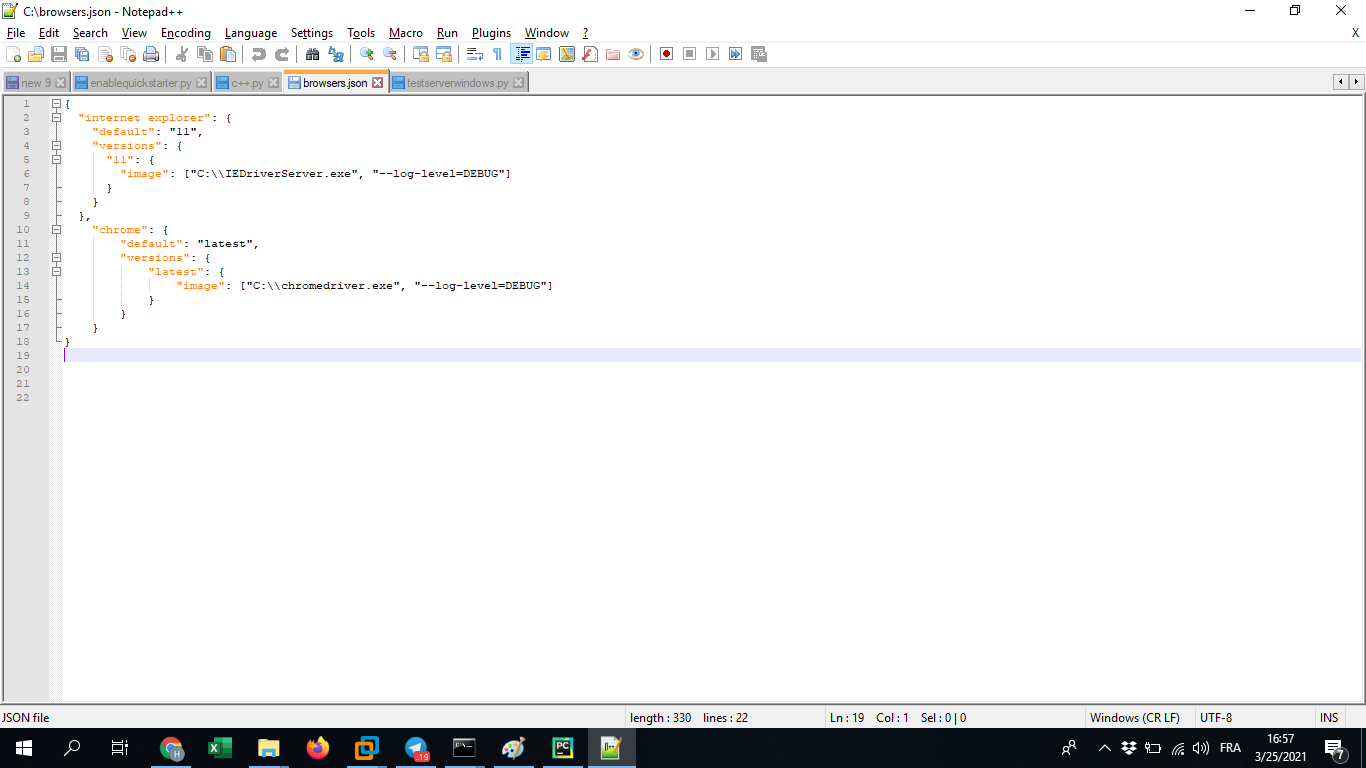The height and width of the screenshot is (768, 1366).
Task: Collapse the "latest" block fold marker
Action: 57,272
